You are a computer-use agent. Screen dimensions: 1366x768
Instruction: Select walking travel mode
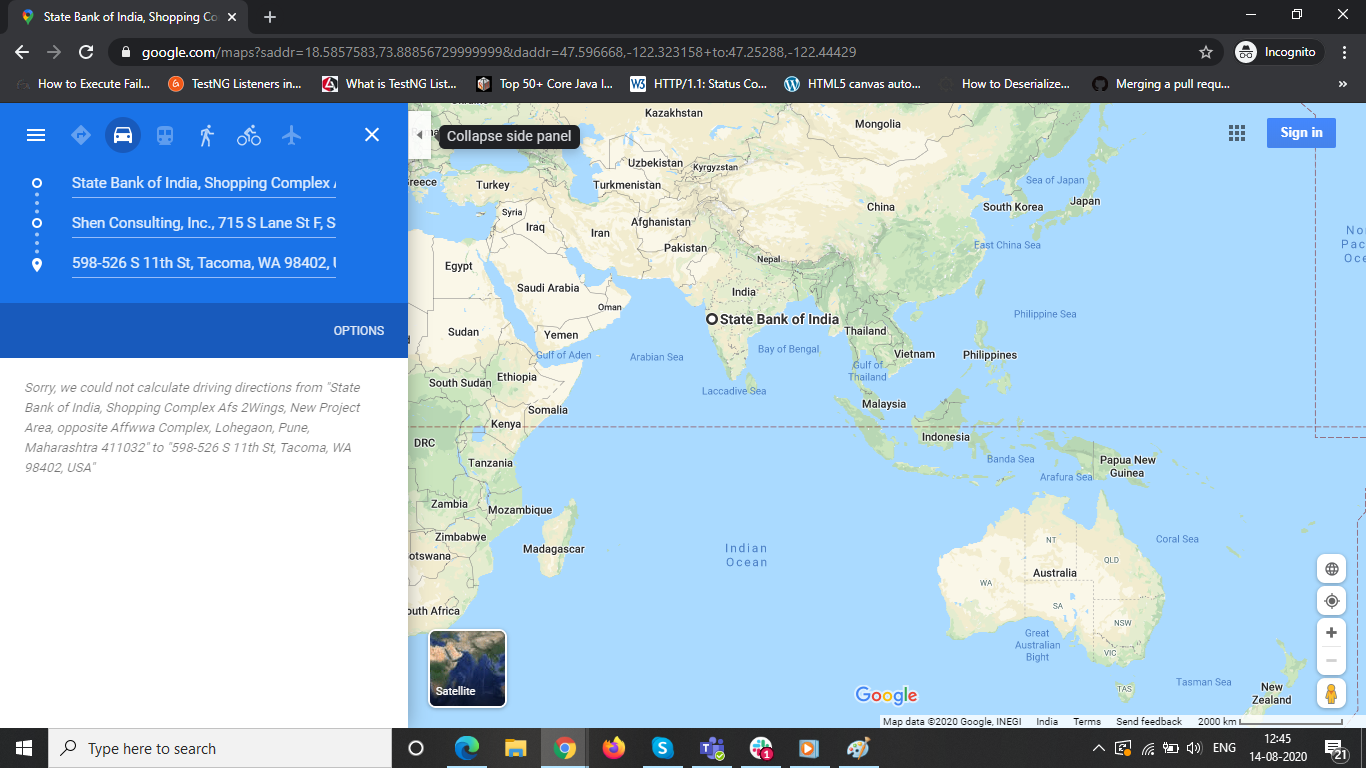207,135
